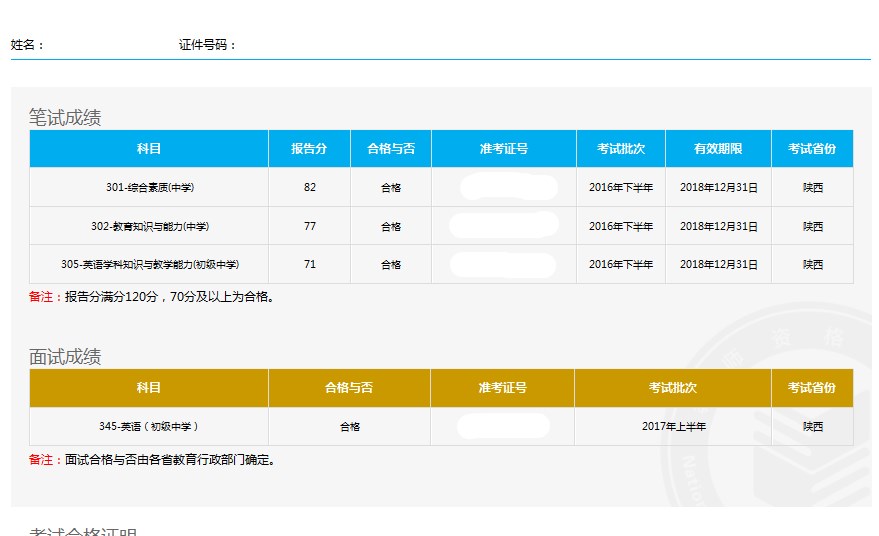Click 陕西 in the 345-英语 interview row
This screenshot has height=536, width=879.
tap(812, 427)
